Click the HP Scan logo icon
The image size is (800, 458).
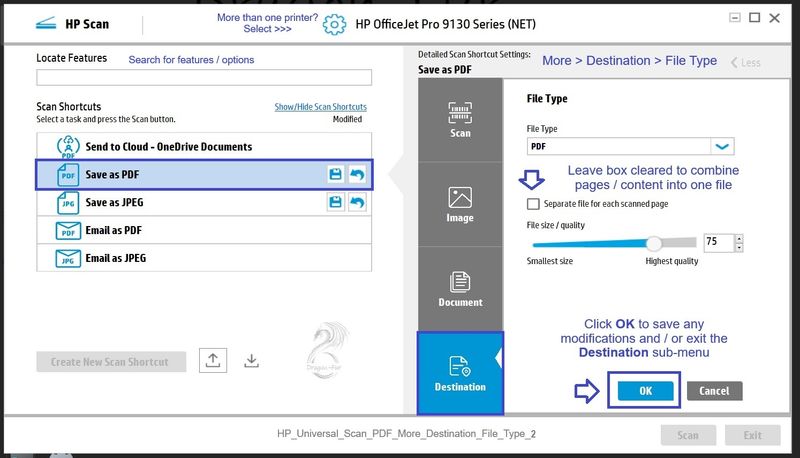[46, 23]
